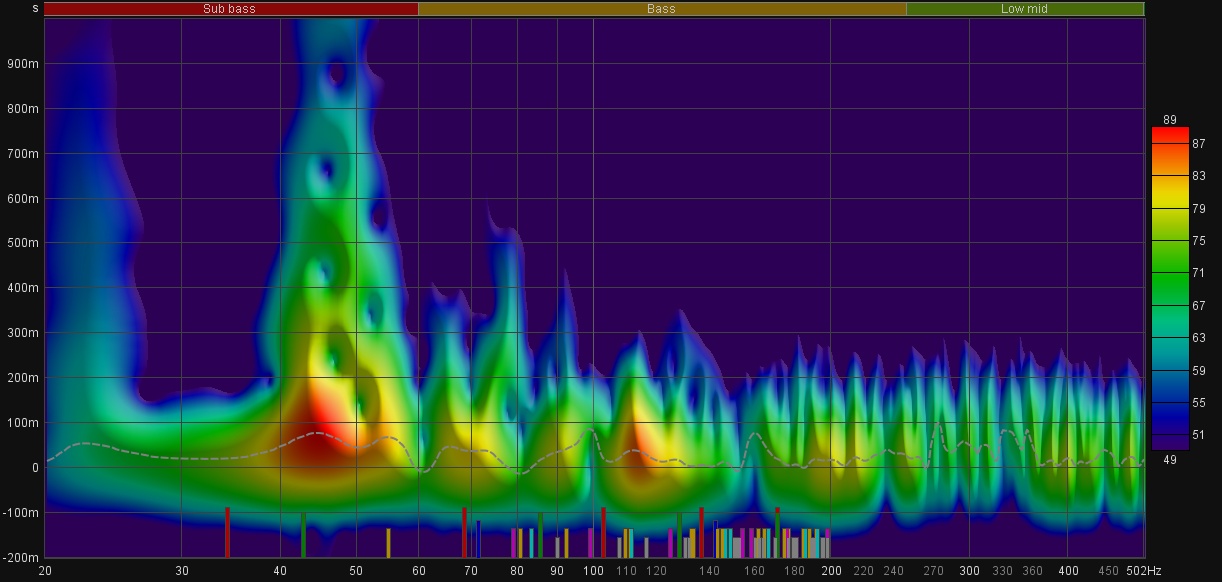Click the orange hot spot near 110 Hz
This screenshot has height=582, width=1222.
click(x=638, y=442)
